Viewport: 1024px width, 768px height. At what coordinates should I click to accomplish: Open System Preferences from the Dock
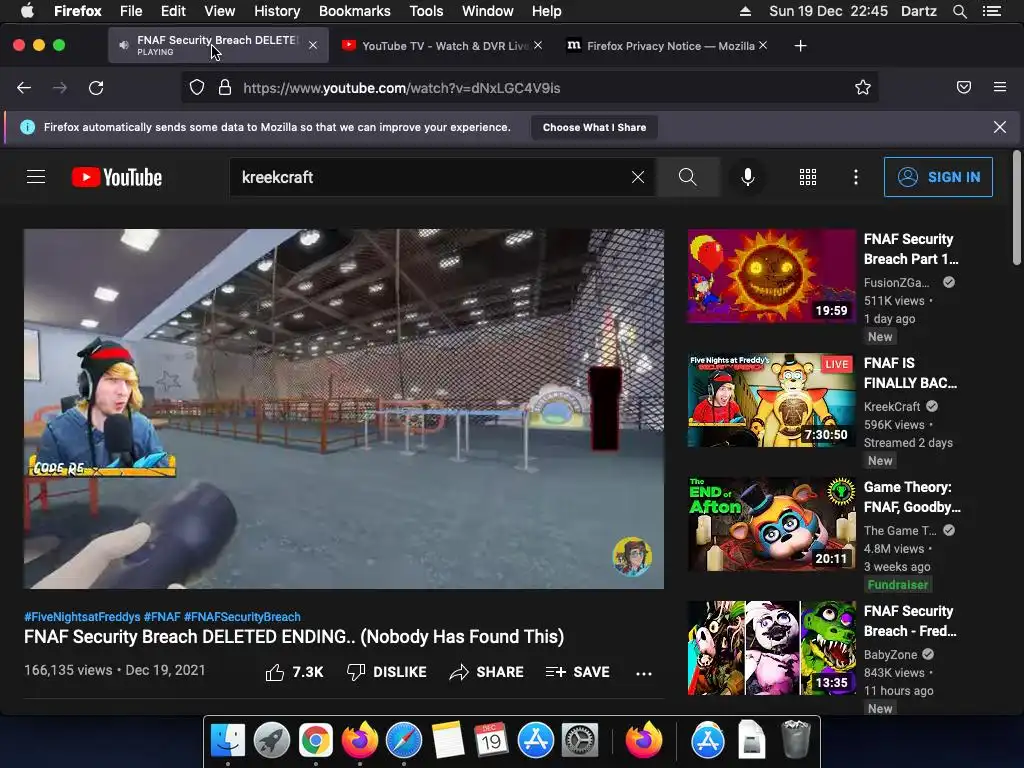click(579, 740)
